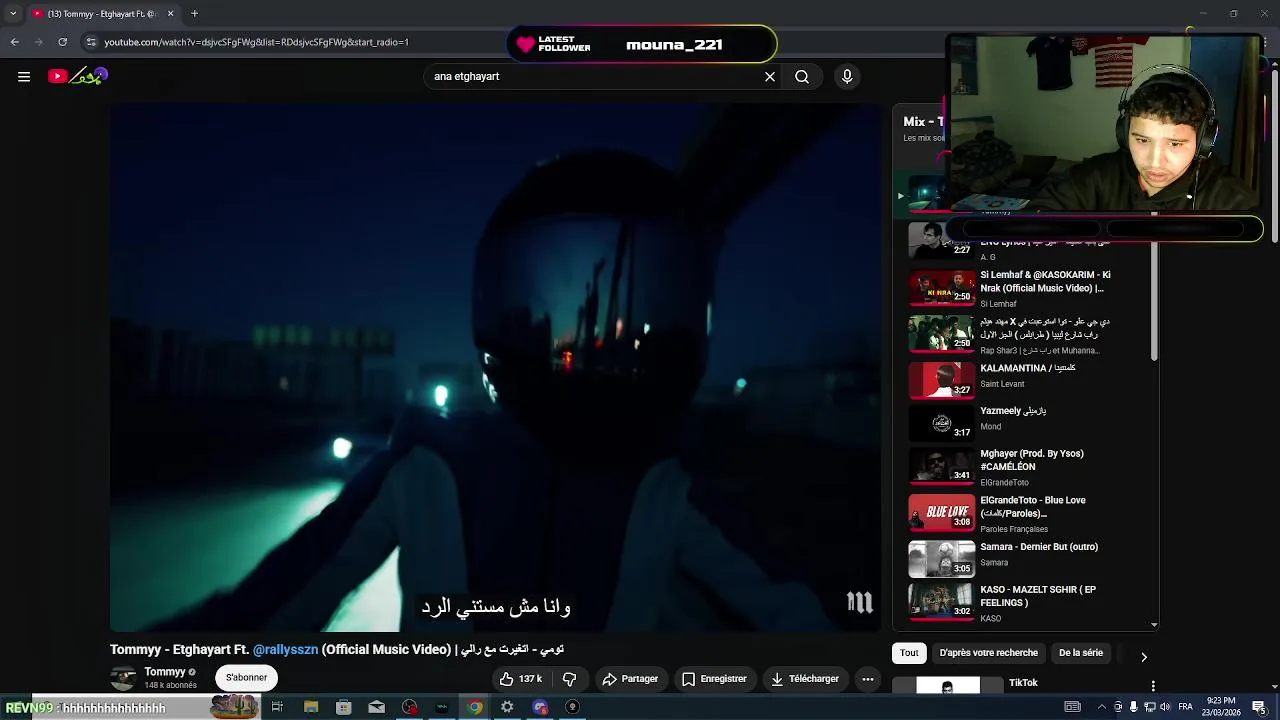Click the video player to pause
The height and width of the screenshot is (720, 1280).
click(497, 367)
